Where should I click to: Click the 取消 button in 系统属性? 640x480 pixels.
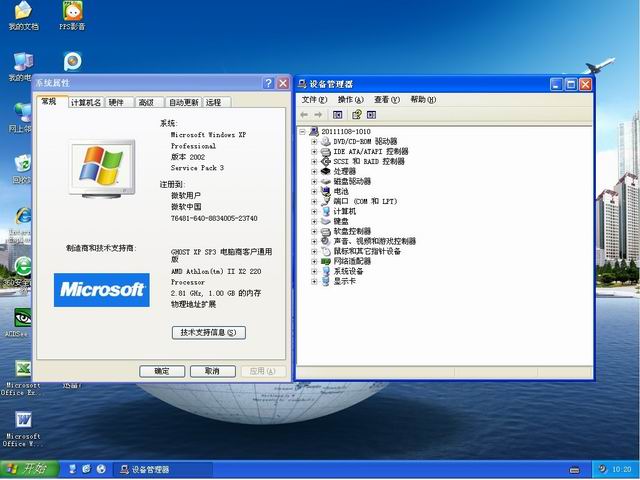213,371
